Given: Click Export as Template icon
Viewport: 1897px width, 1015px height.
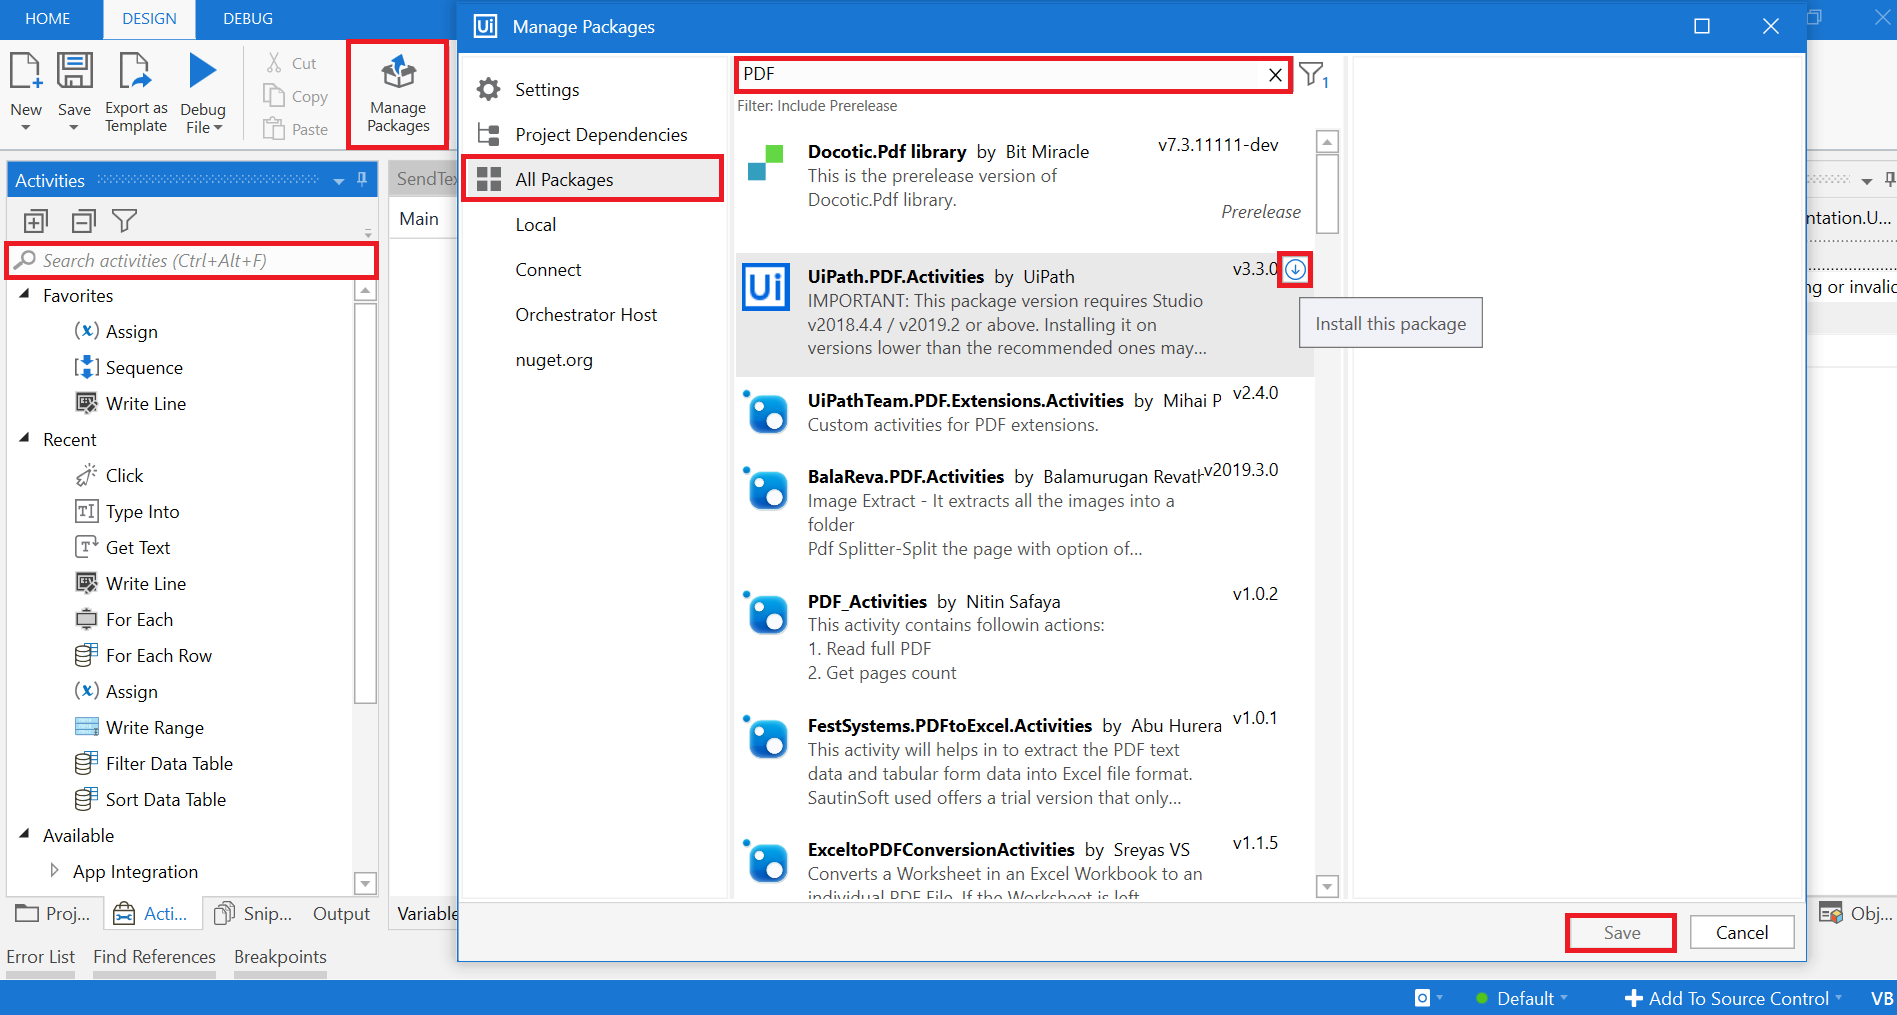Looking at the screenshot, I should pyautogui.click(x=135, y=72).
